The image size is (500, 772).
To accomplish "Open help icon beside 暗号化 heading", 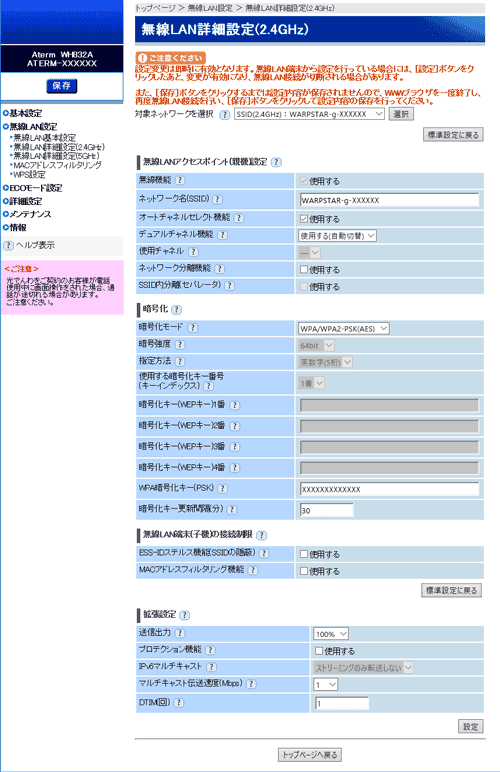I will (176, 310).
